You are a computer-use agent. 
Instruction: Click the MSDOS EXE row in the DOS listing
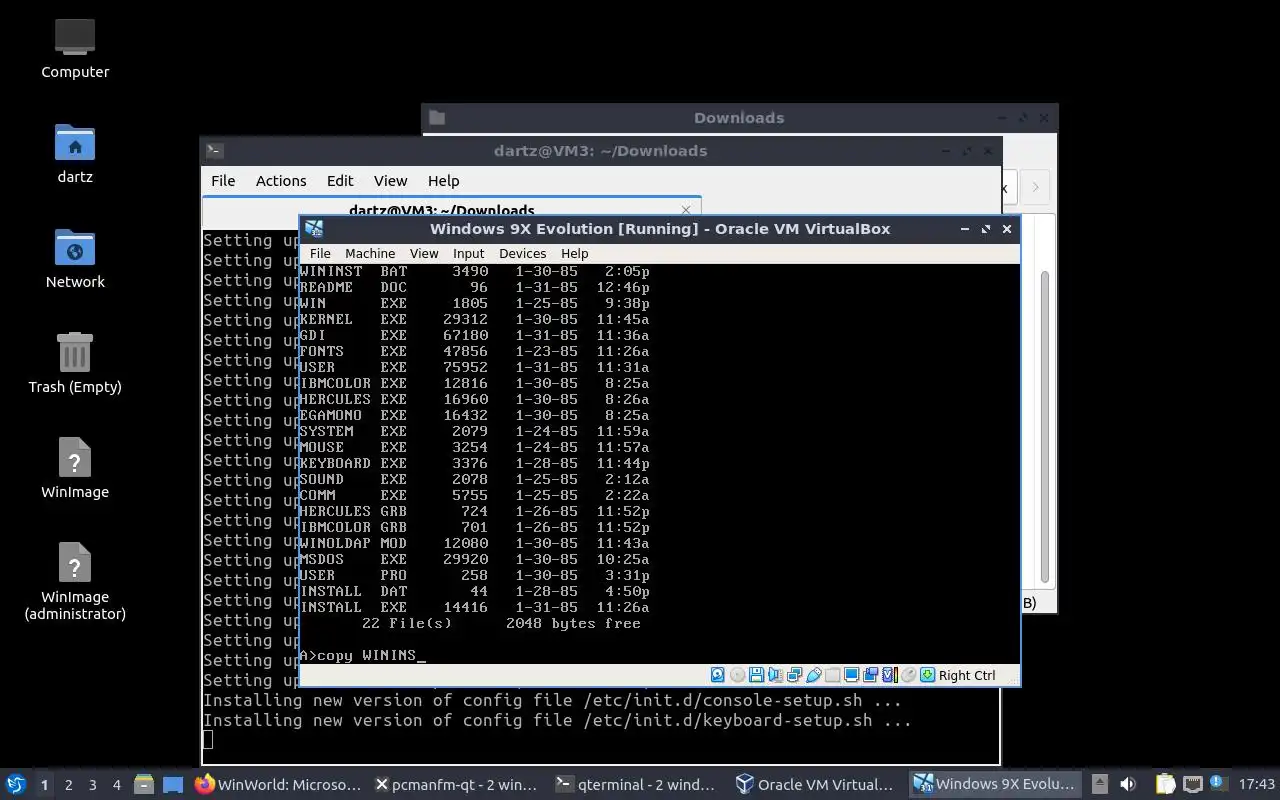coord(474,559)
